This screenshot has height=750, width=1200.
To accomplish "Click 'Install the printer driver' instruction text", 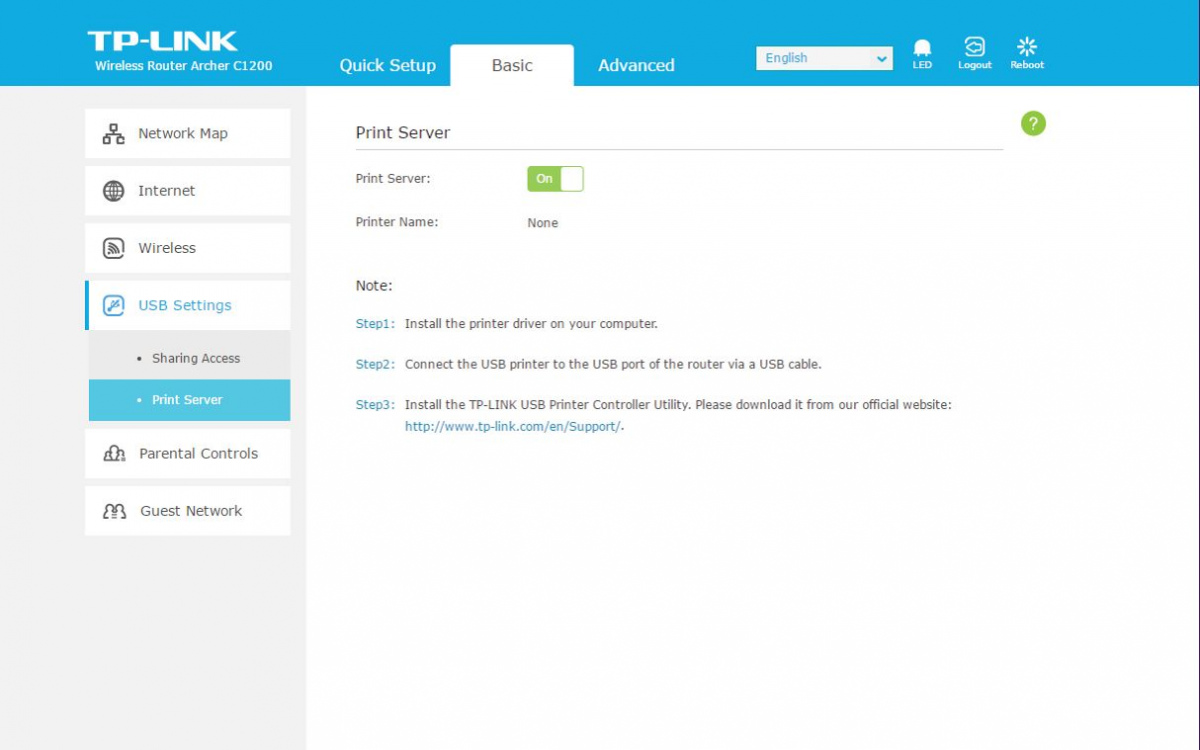I will tap(531, 324).
